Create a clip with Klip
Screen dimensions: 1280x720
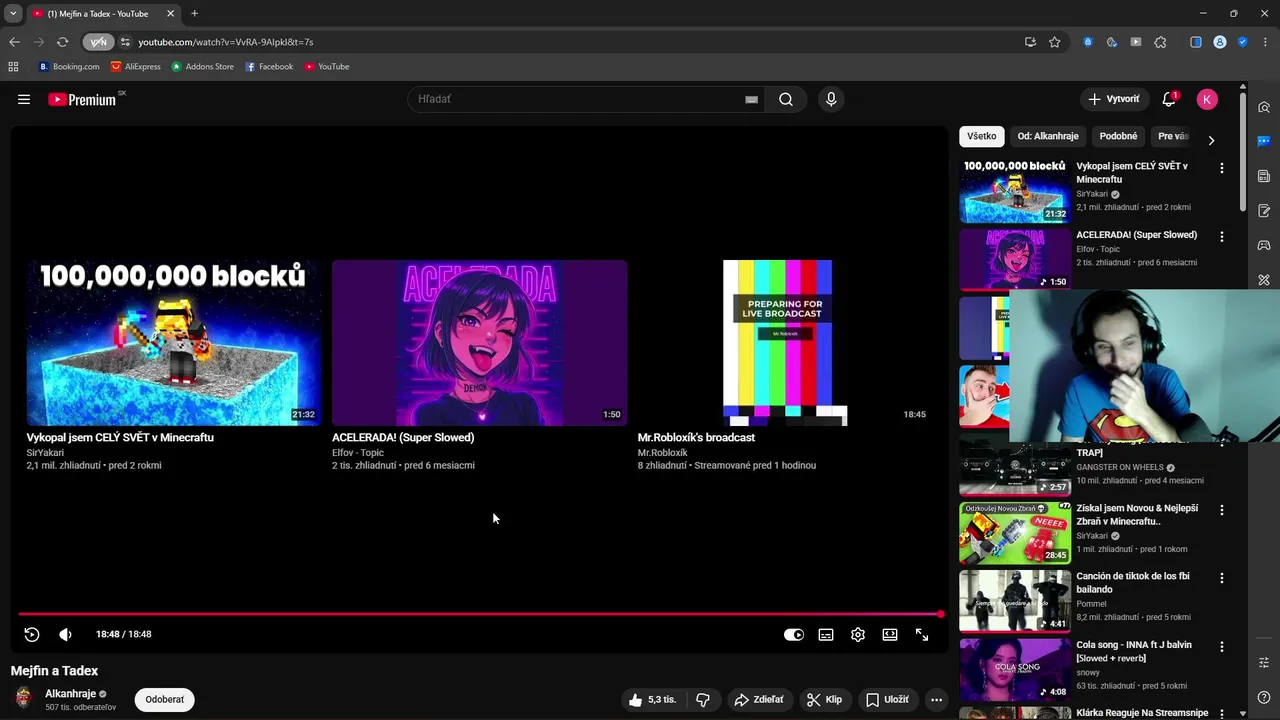pos(825,700)
